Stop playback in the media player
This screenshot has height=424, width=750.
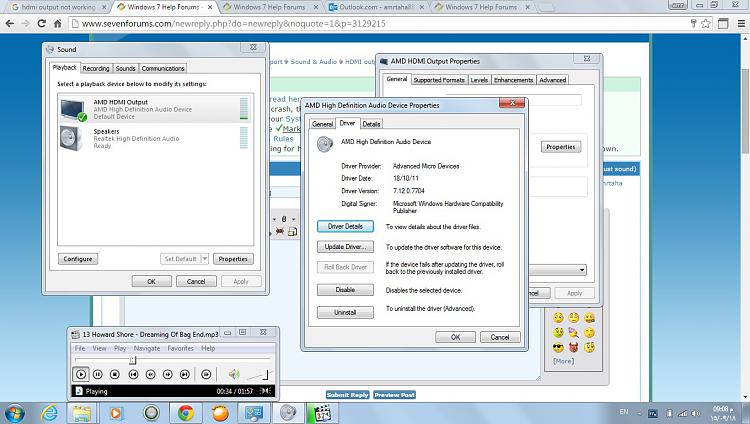(115, 374)
